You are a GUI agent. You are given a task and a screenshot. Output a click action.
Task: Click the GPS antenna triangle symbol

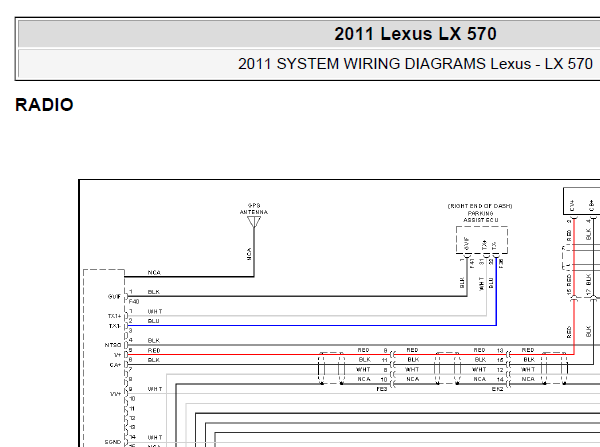click(254, 222)
